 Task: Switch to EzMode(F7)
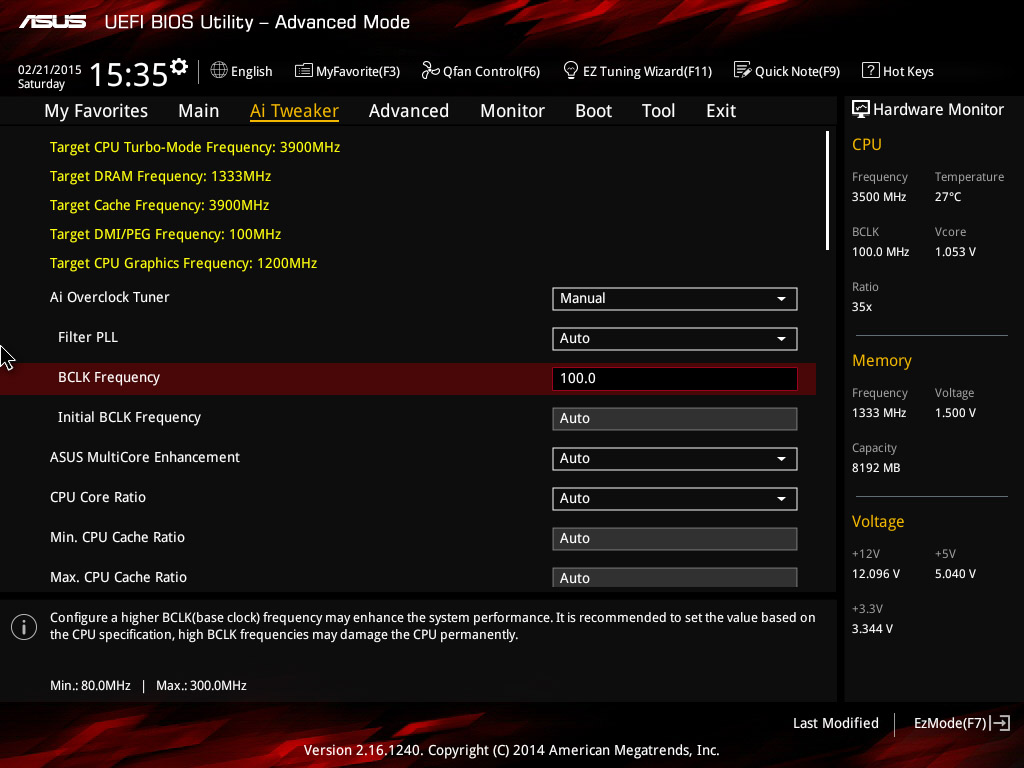(x=950, y=723)
